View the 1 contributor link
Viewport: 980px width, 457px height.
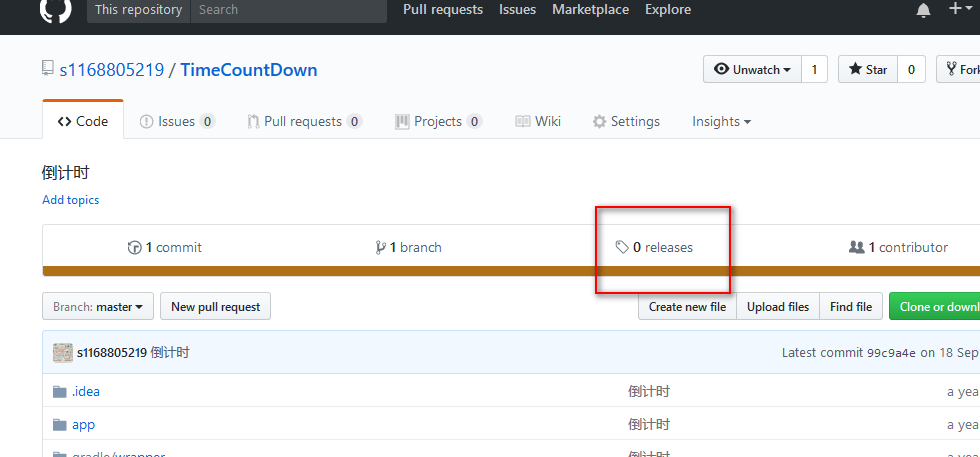(x=899, y=248)
